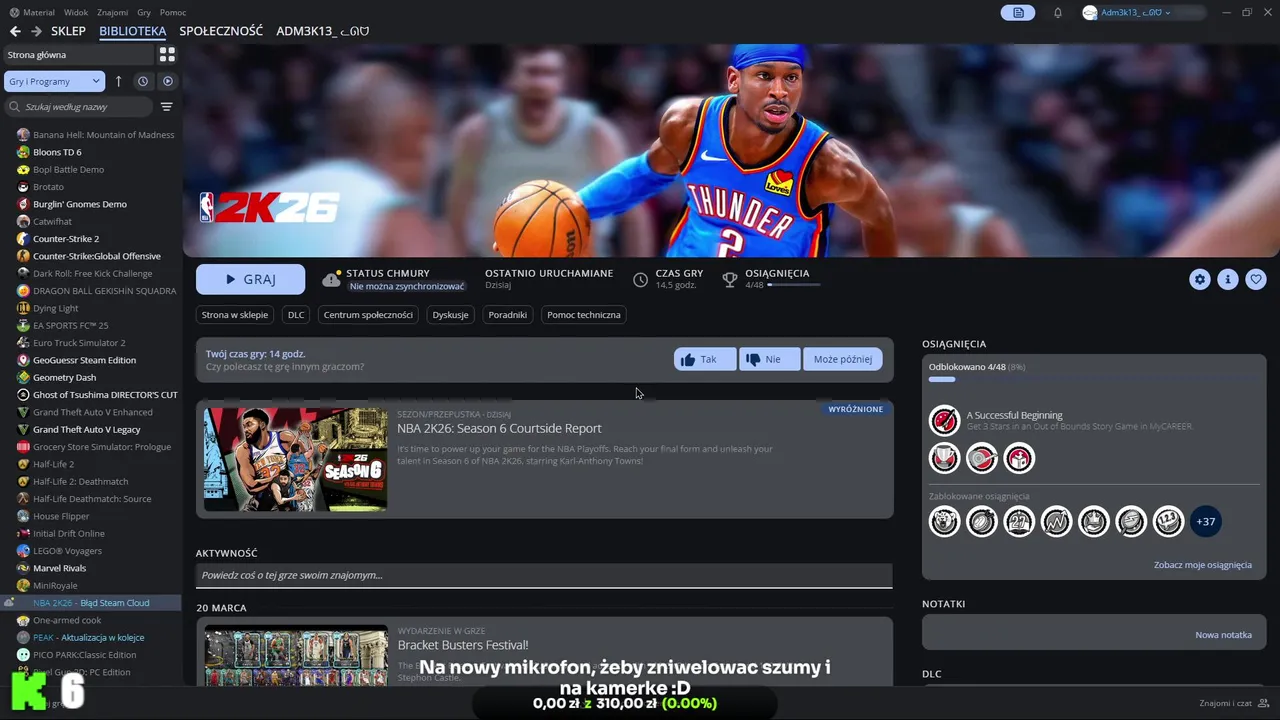Click Nowa notatka to add note
The image size is (1280, 720).
point(1223,635)
